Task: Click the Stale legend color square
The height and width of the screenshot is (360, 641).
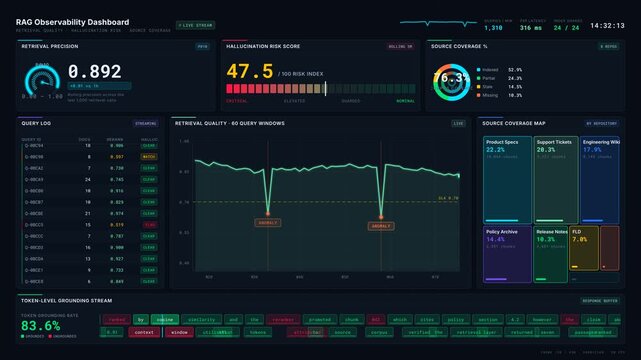Action: pos(478,87)
